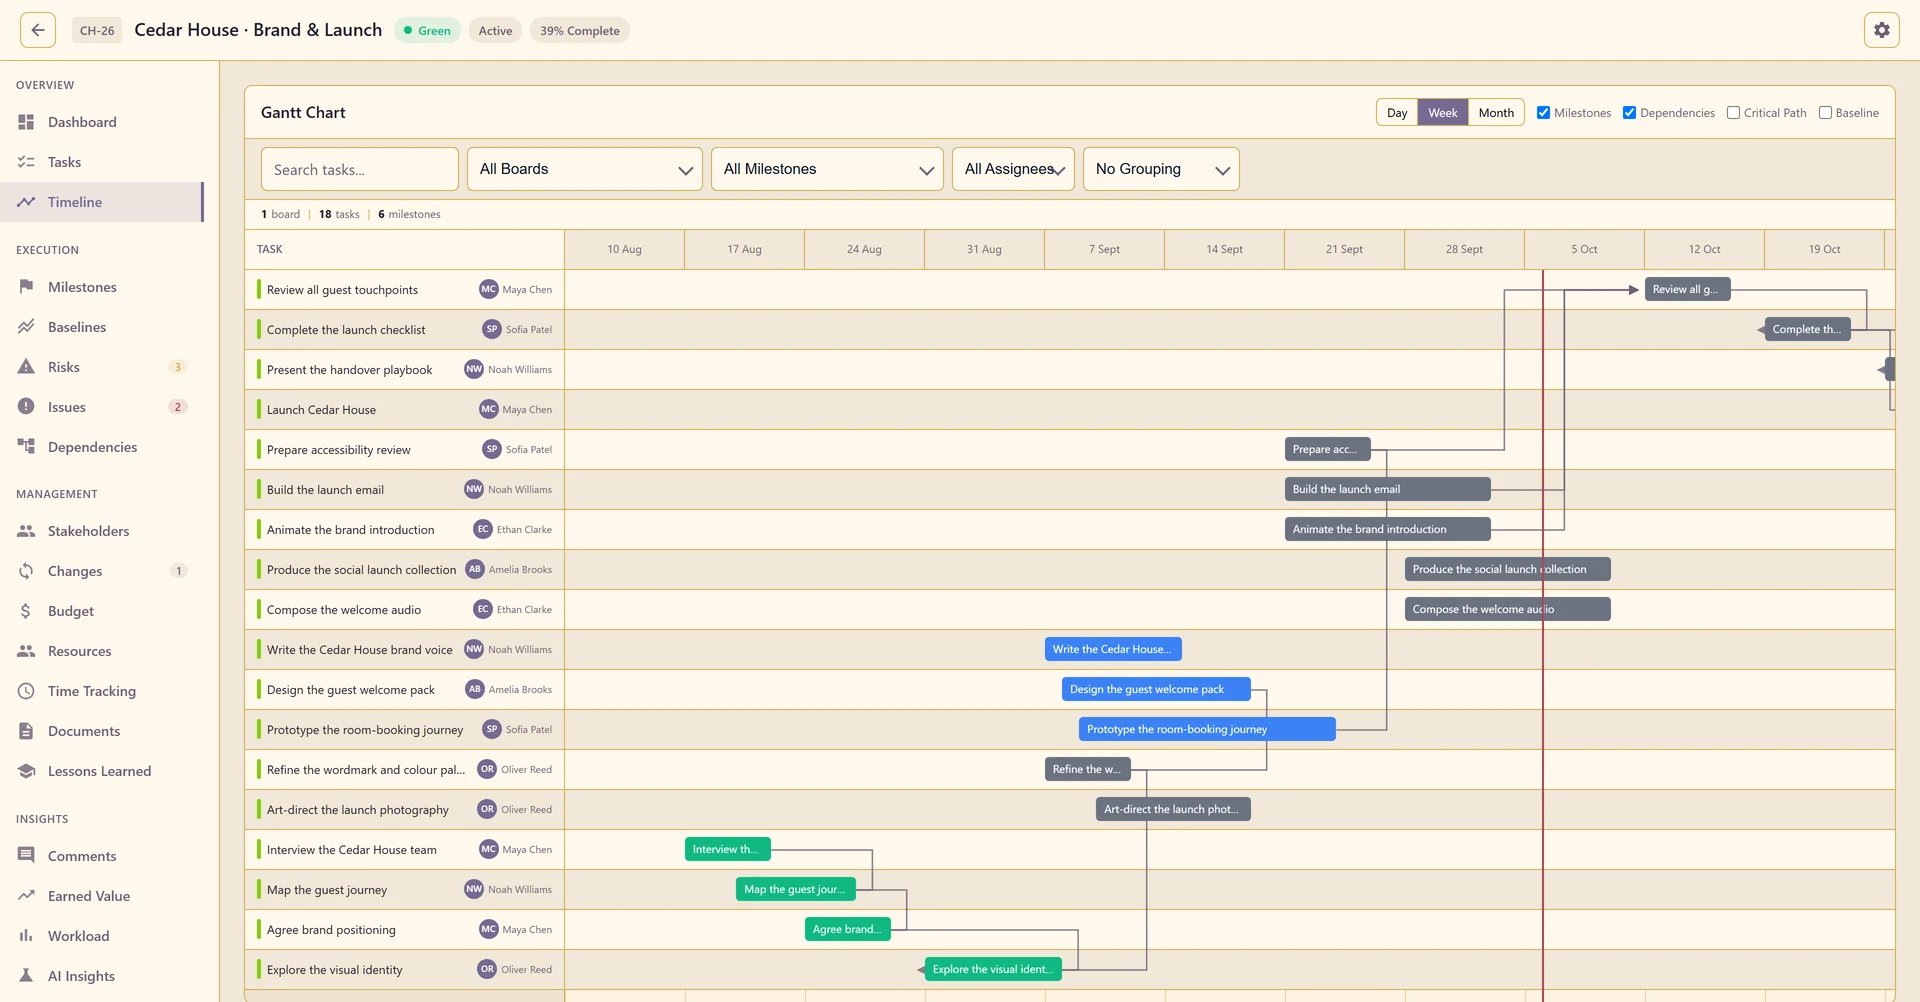1920x1002 pixels.
Task: Expand the All Milestones dropdown
Action: pos(827,169)
